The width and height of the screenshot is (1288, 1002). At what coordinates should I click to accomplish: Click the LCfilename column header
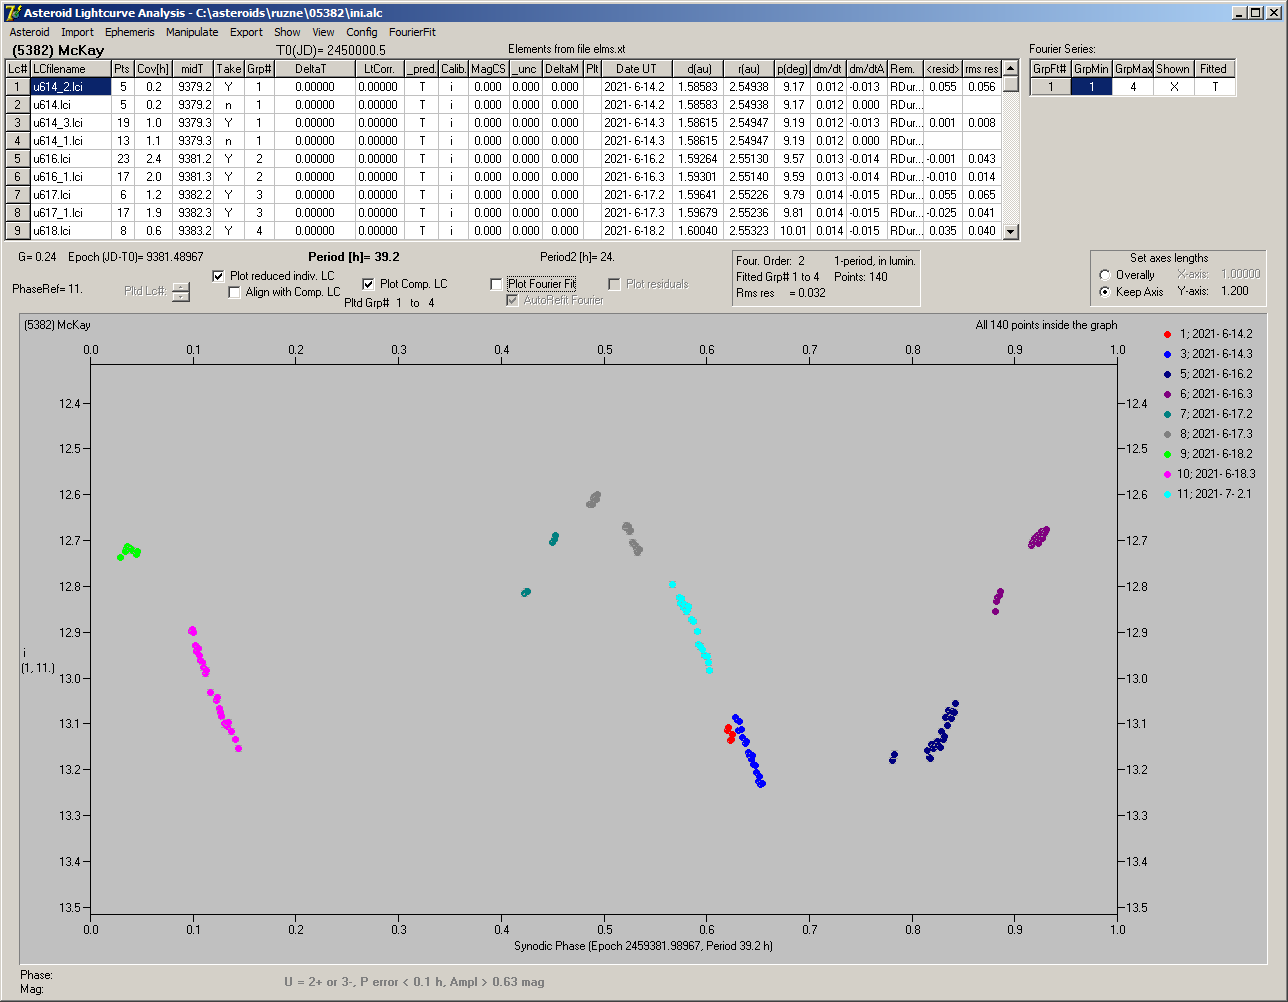(70, 69)
